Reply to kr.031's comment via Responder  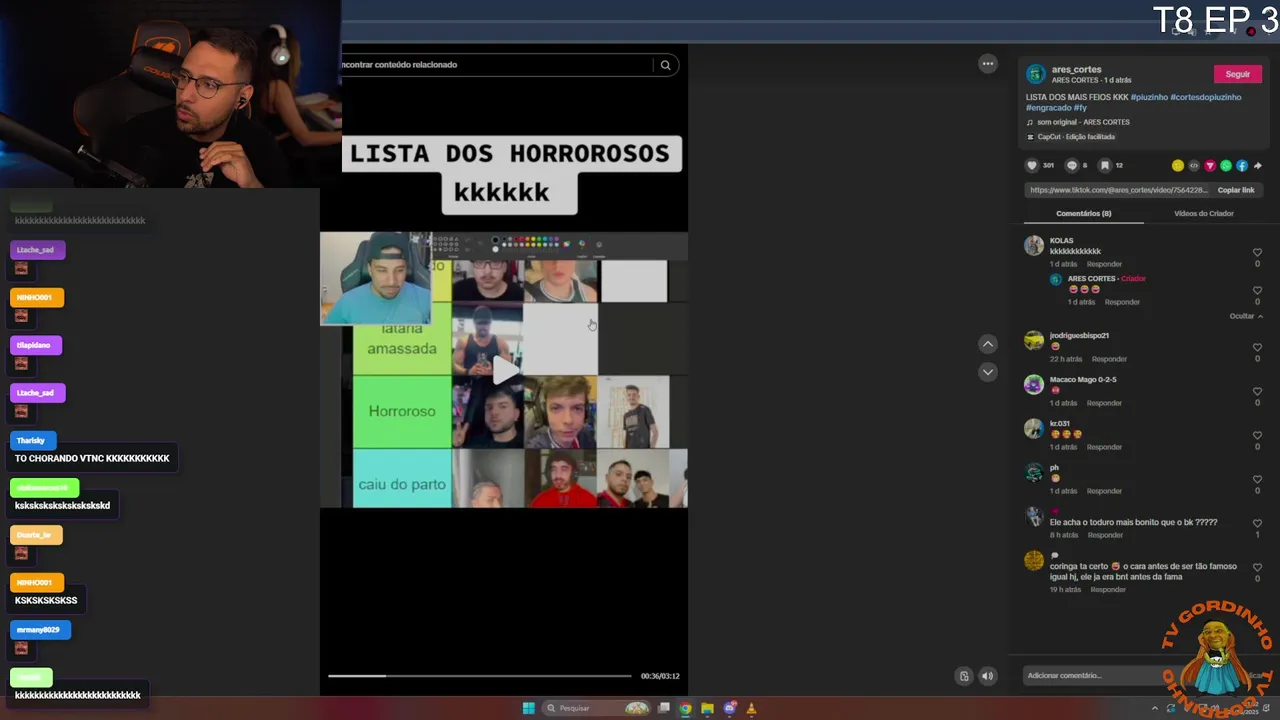click(x=1104, y=447)
